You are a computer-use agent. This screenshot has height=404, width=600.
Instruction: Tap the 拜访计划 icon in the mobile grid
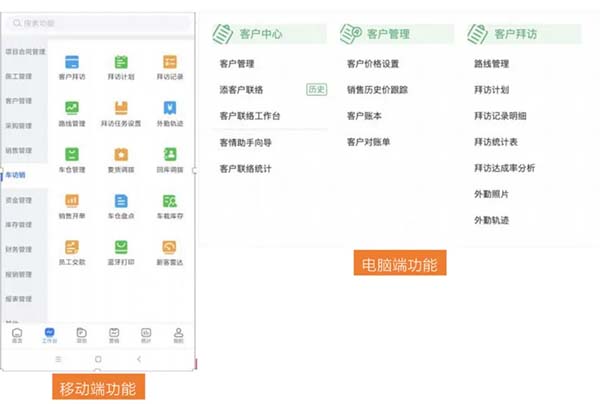coord(120,62)
